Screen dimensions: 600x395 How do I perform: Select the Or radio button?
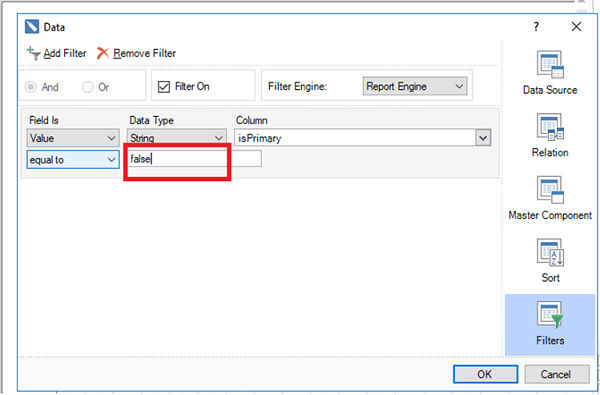[x=88, y=87]
